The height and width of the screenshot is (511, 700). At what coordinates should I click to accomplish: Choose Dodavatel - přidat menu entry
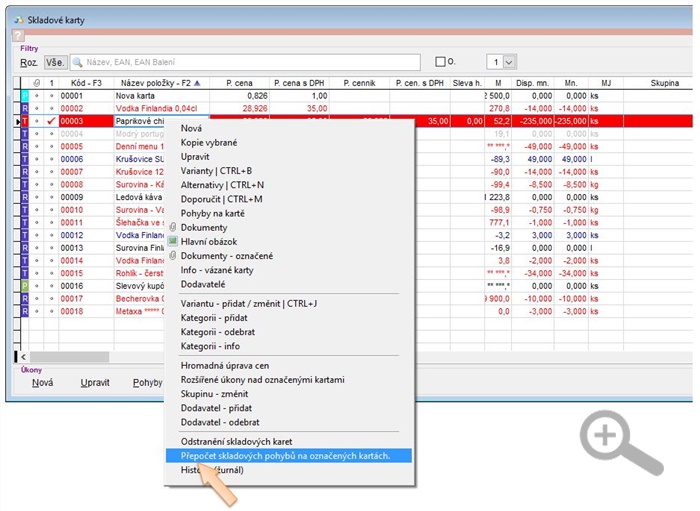(216, 408)
